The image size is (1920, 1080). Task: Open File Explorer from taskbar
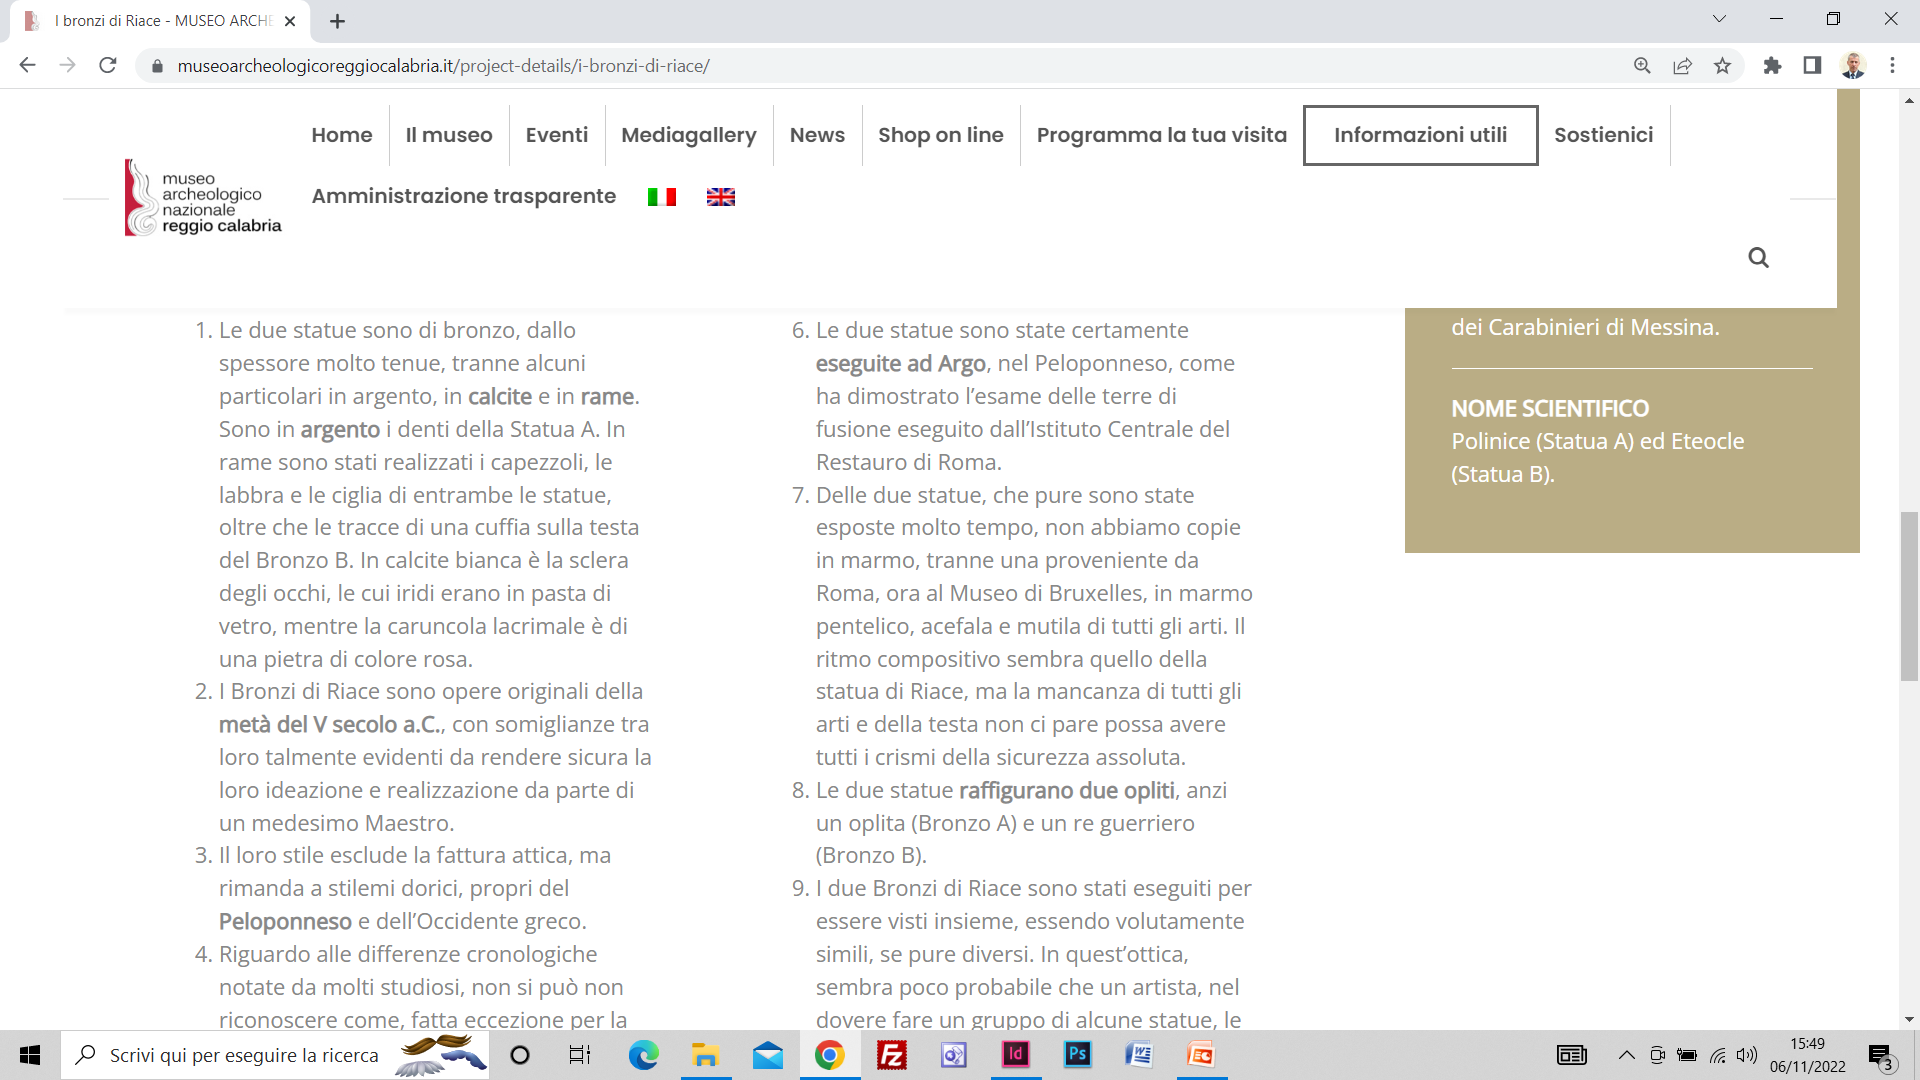705,1055
